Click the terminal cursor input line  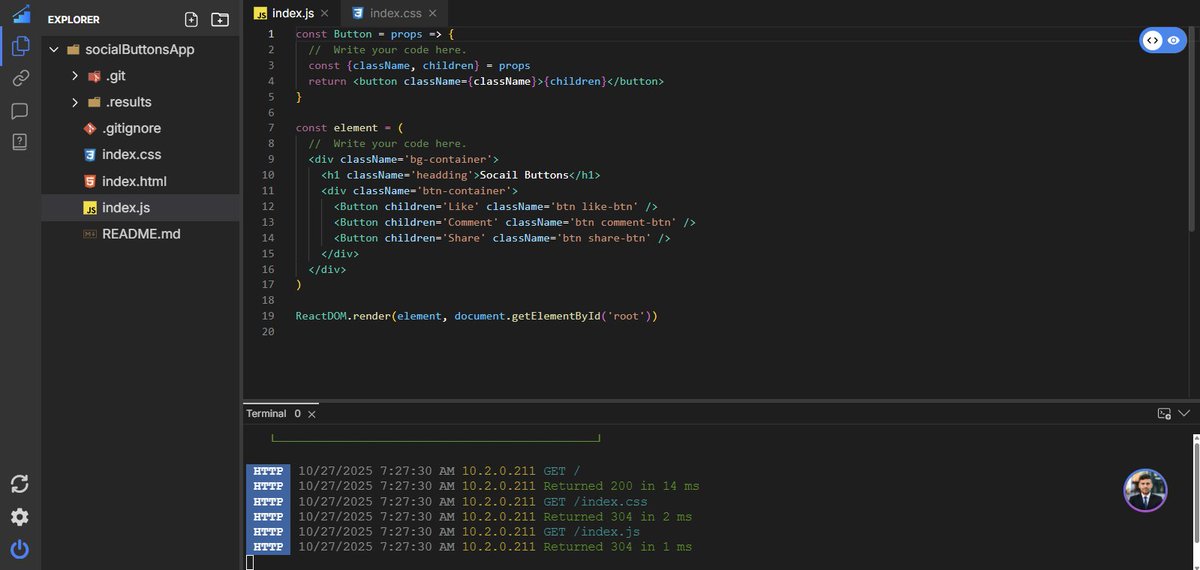pyautogui.click(x=250, y=562)
